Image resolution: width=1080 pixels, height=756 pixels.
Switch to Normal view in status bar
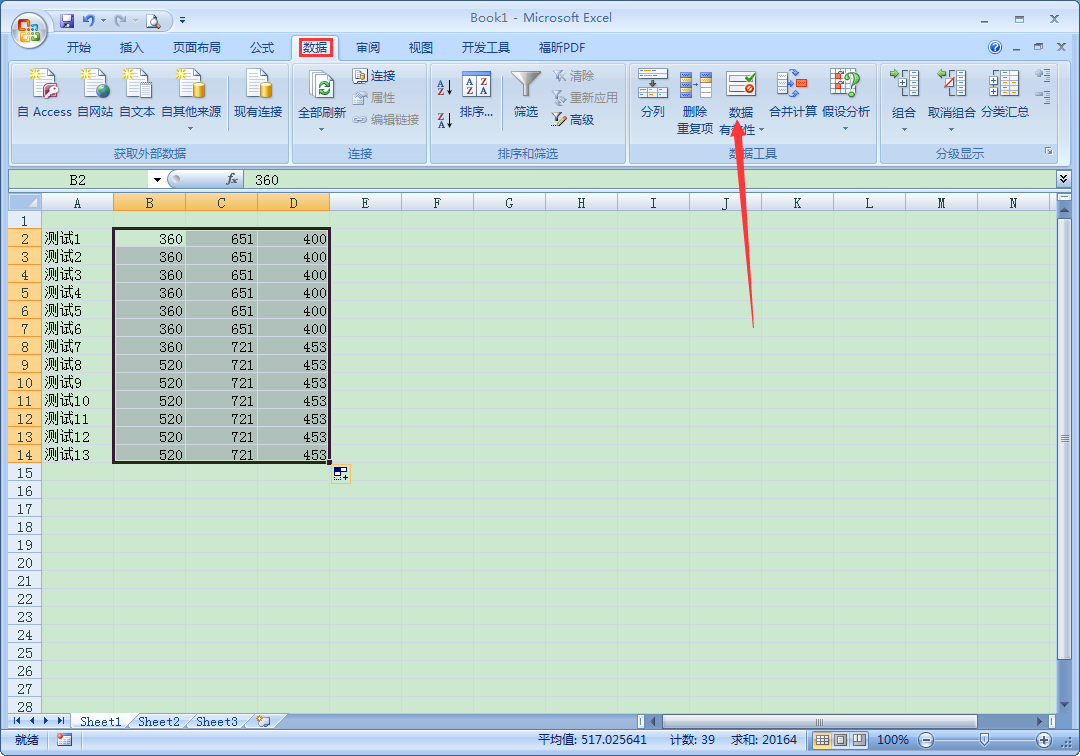click(822, 740)
